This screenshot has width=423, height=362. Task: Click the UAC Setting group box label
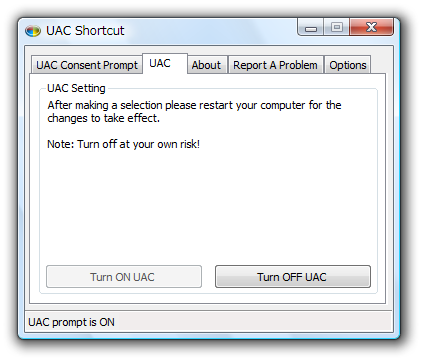(76, 88)
